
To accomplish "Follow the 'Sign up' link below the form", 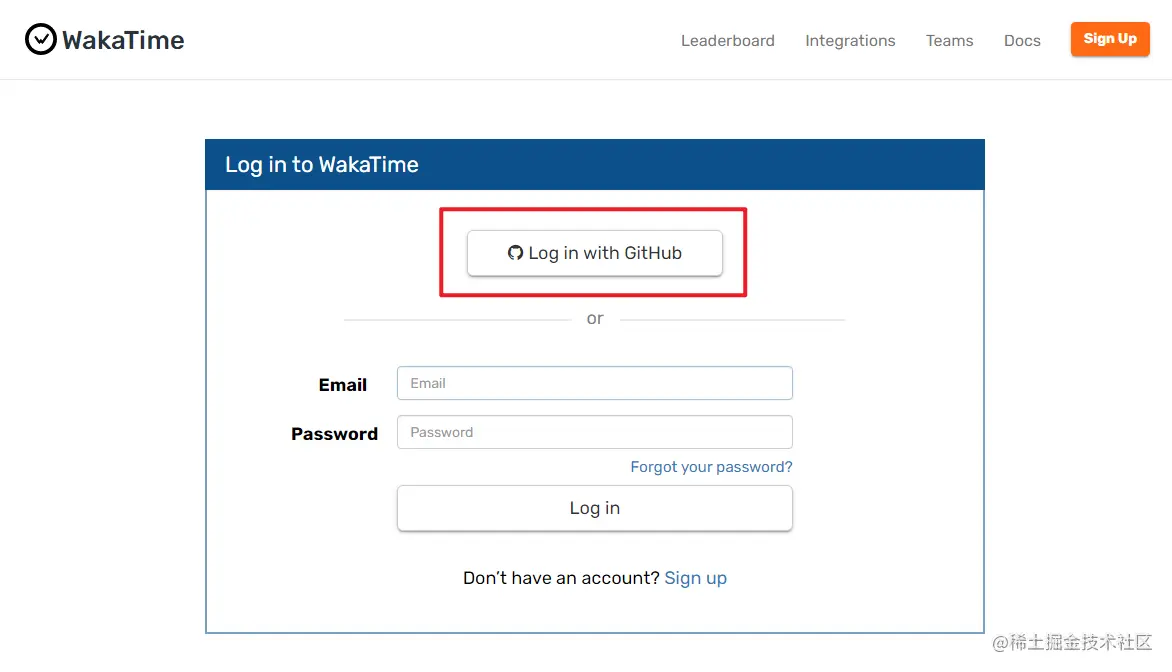I will (x=695, y=578).
